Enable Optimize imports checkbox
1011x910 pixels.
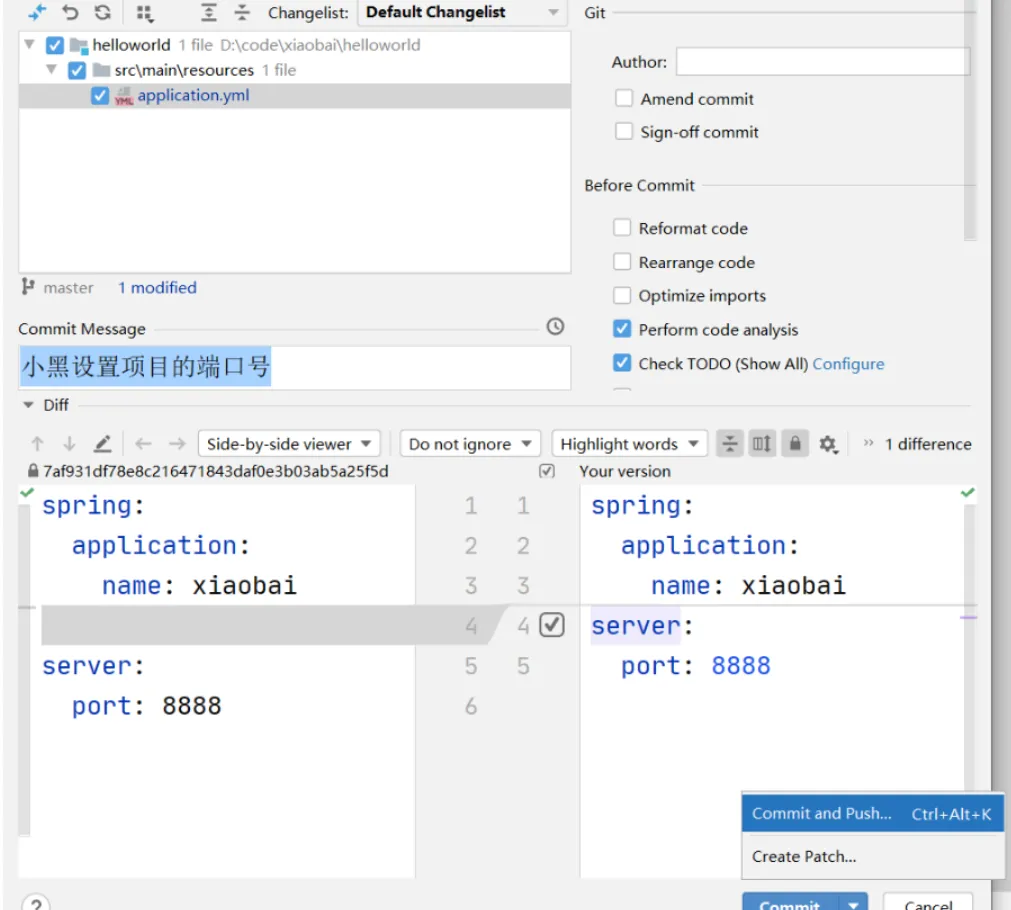[622, 295]
